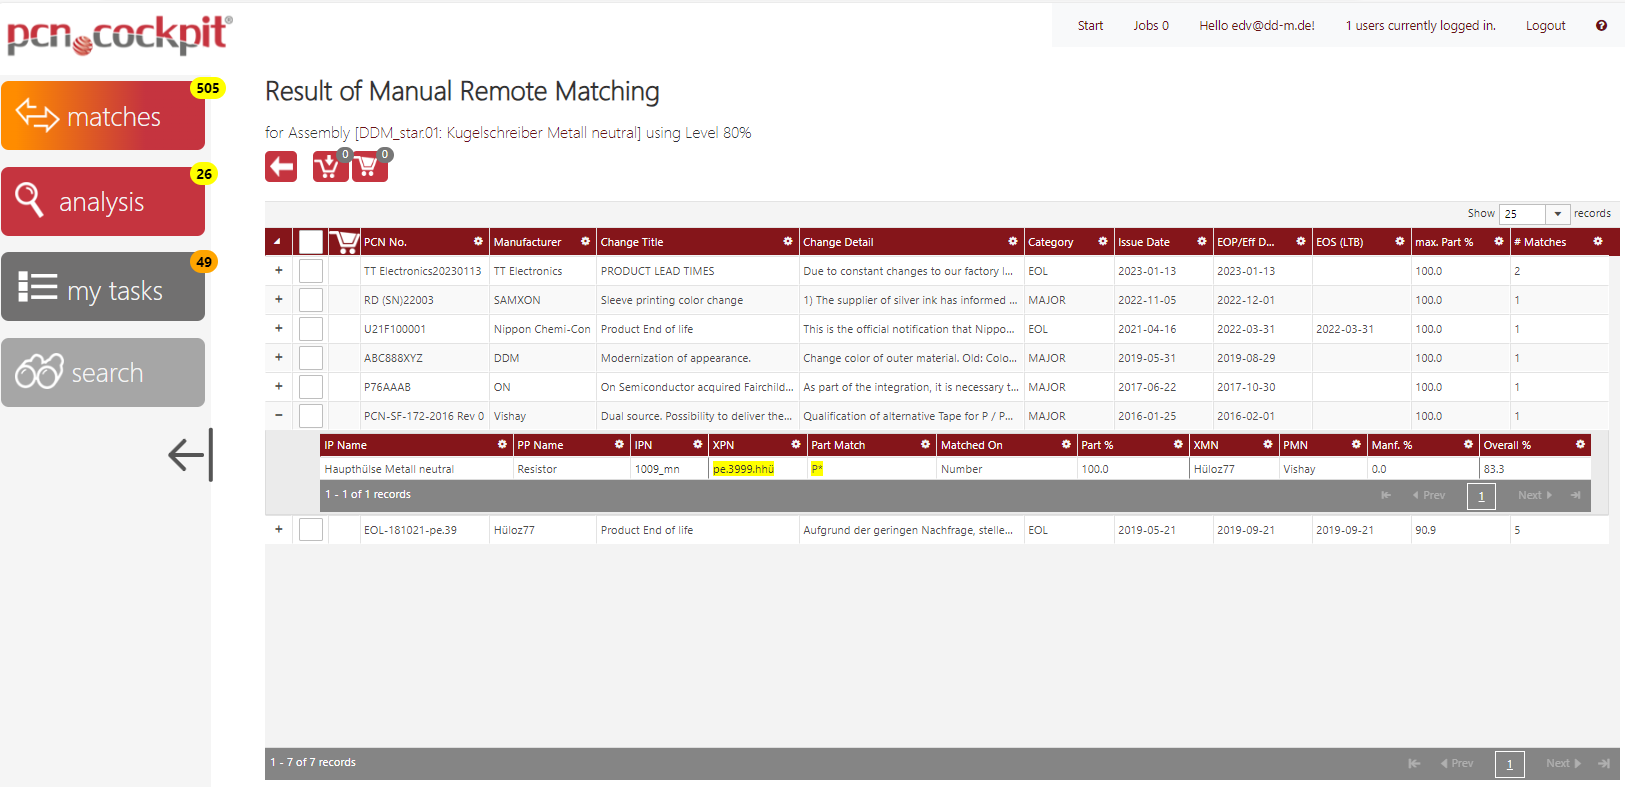Sort by Manufacturer column header
The image size is (1625, 787).
click(527, 242)
